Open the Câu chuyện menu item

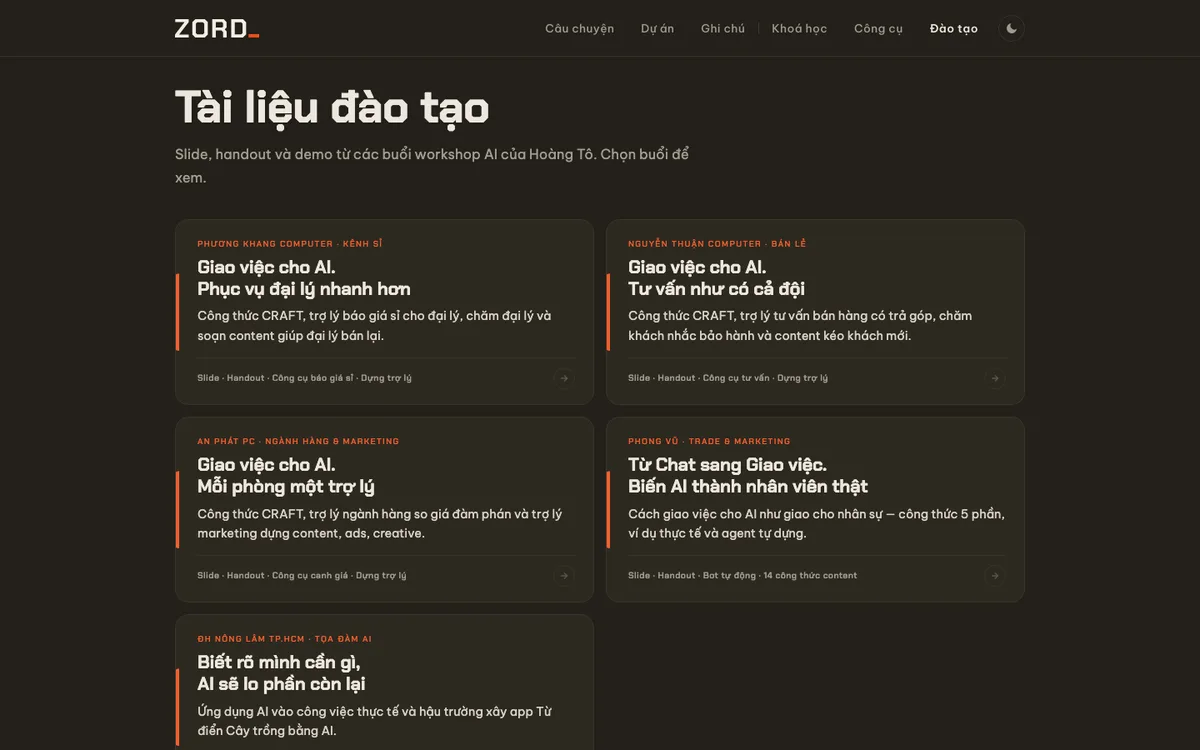pos(579,28)
